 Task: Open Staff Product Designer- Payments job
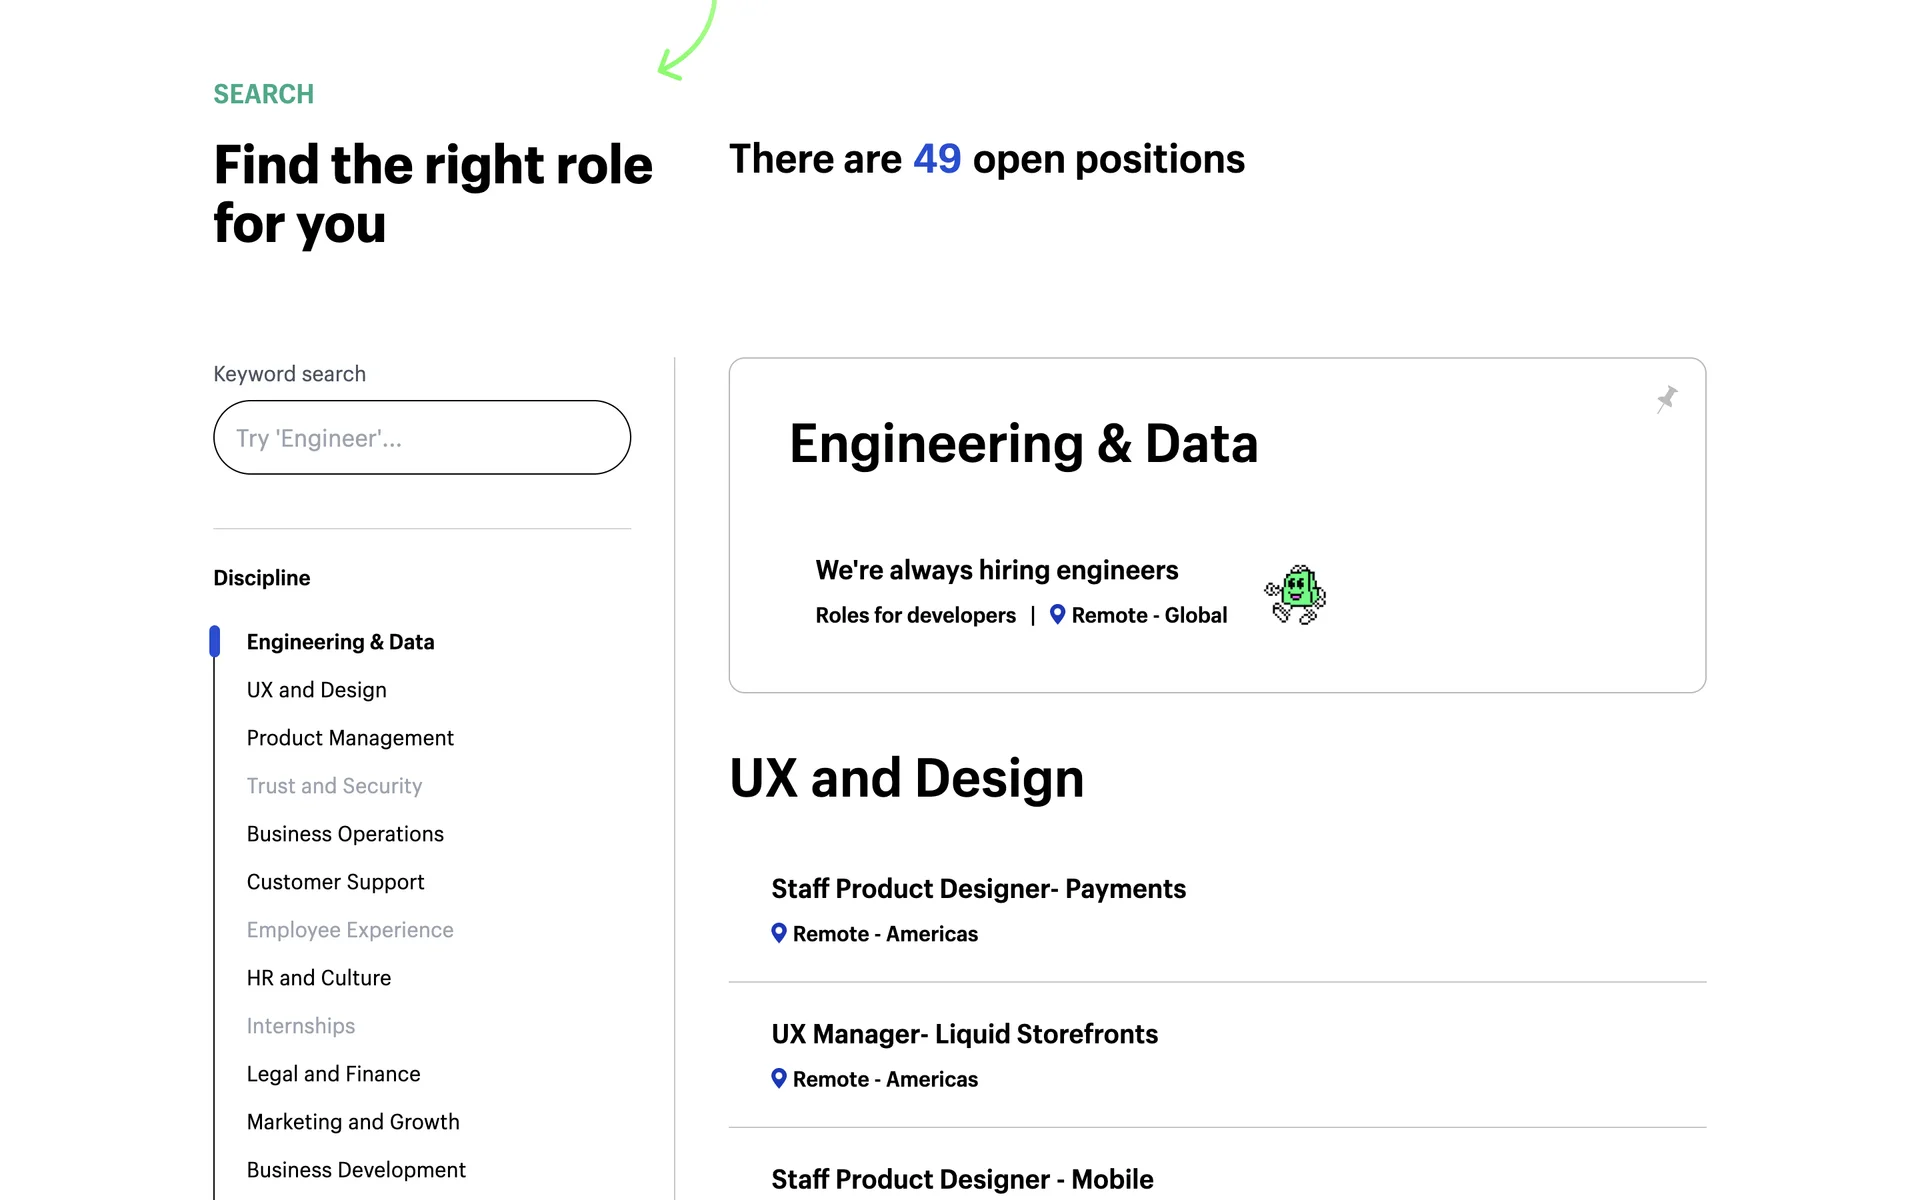coord(978,889)
